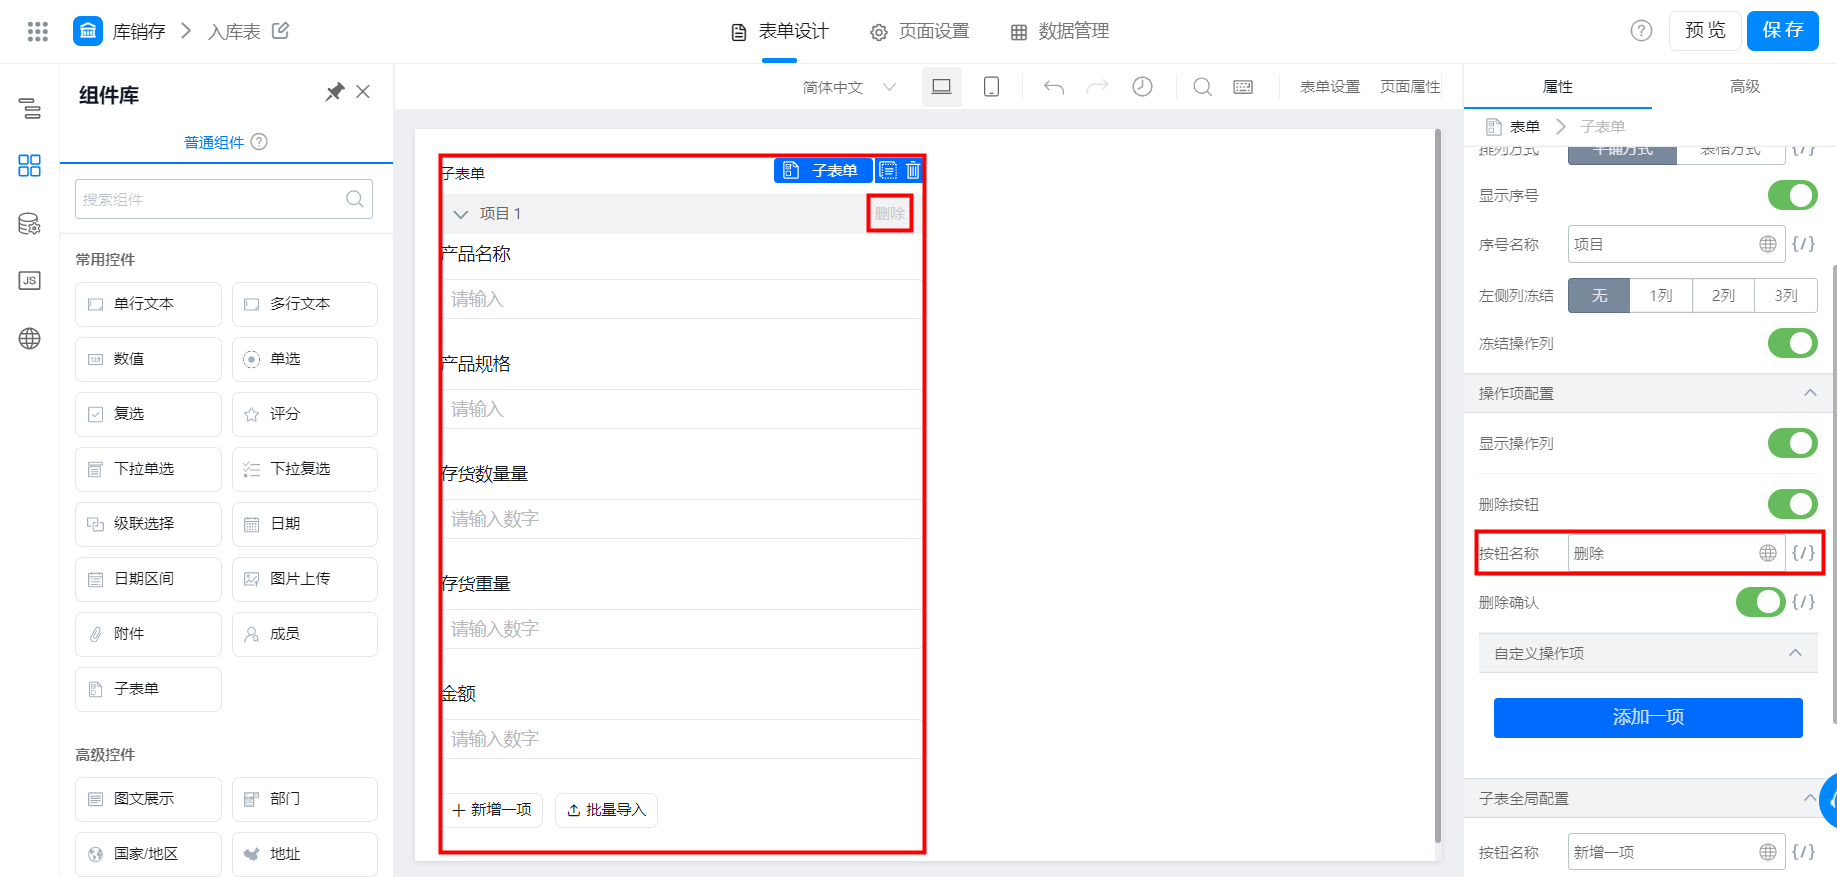This screenshot has width=1837, height=877.
Task: Copy the selected 子表单 component
Action: 888,171
